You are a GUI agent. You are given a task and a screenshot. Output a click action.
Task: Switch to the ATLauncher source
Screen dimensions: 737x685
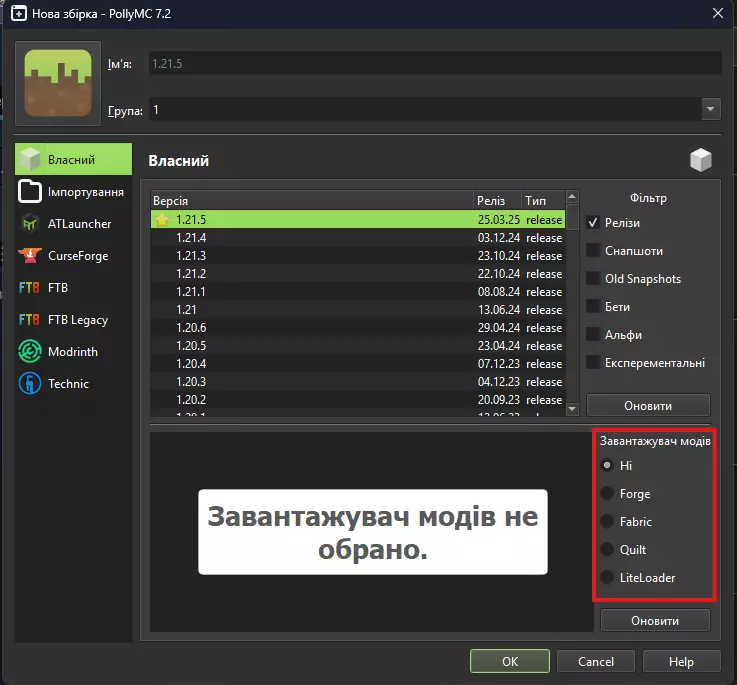tap(73, 224)
